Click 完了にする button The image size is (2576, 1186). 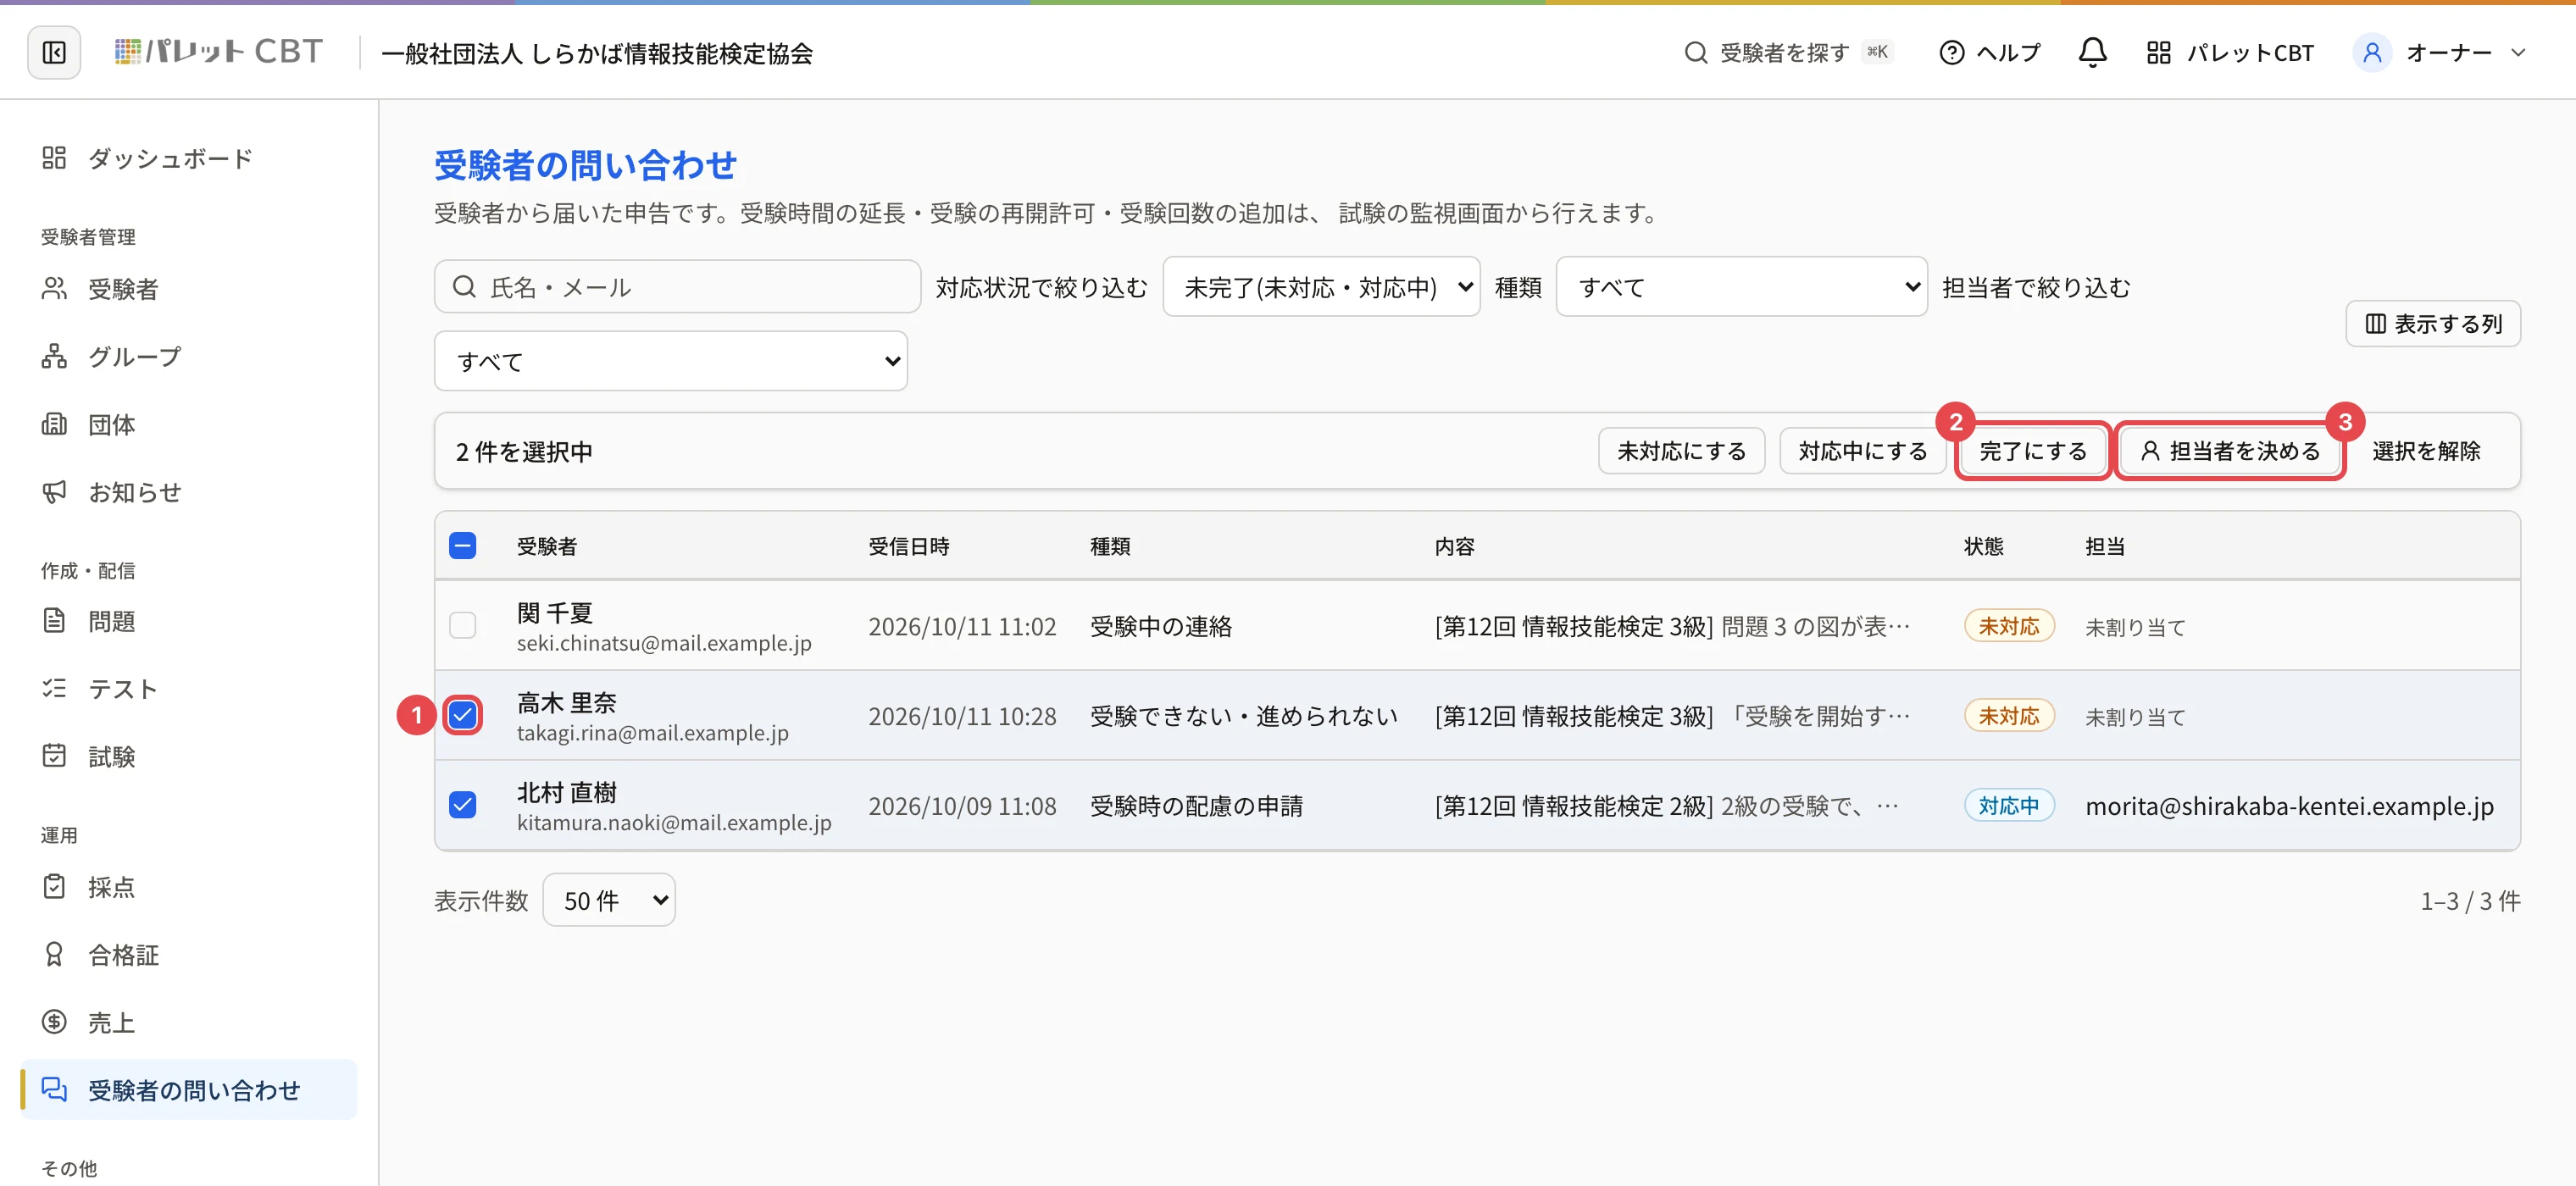[2033, 451]
